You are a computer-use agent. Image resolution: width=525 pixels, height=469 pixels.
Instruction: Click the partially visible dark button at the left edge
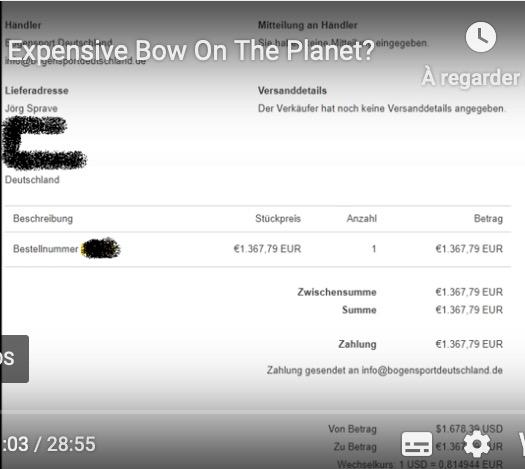point(14,359)
